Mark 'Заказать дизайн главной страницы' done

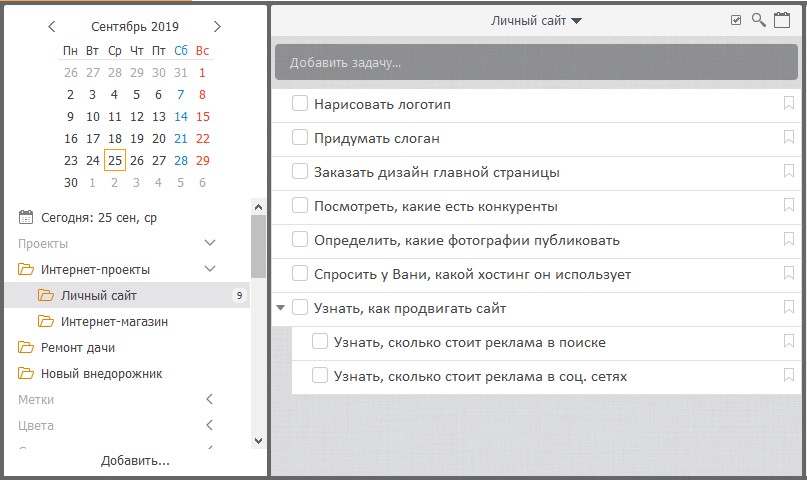[300, 171]
